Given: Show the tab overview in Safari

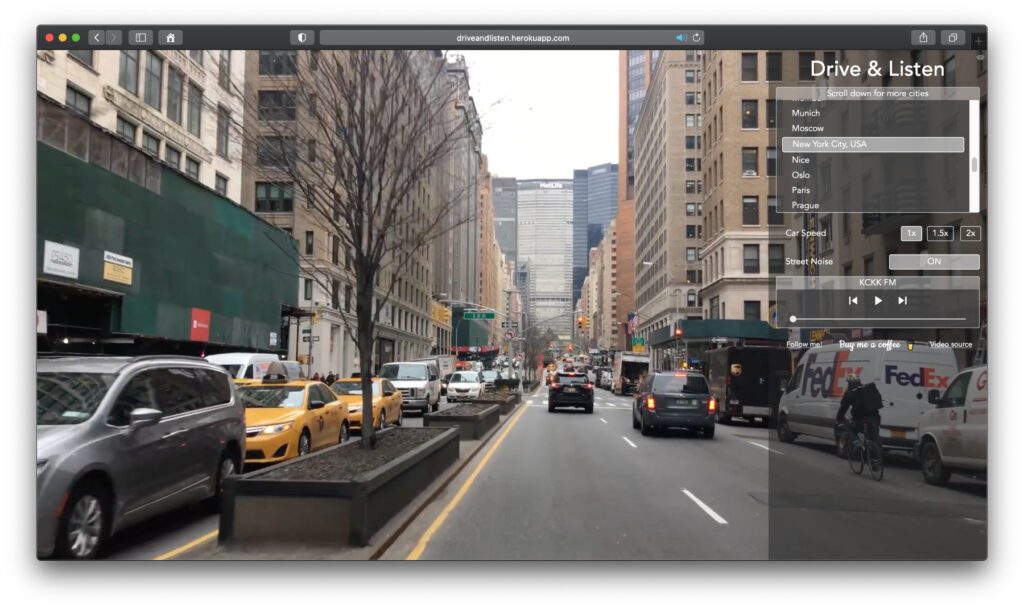Looking at the screenshot, I should [x=952, y=38].
